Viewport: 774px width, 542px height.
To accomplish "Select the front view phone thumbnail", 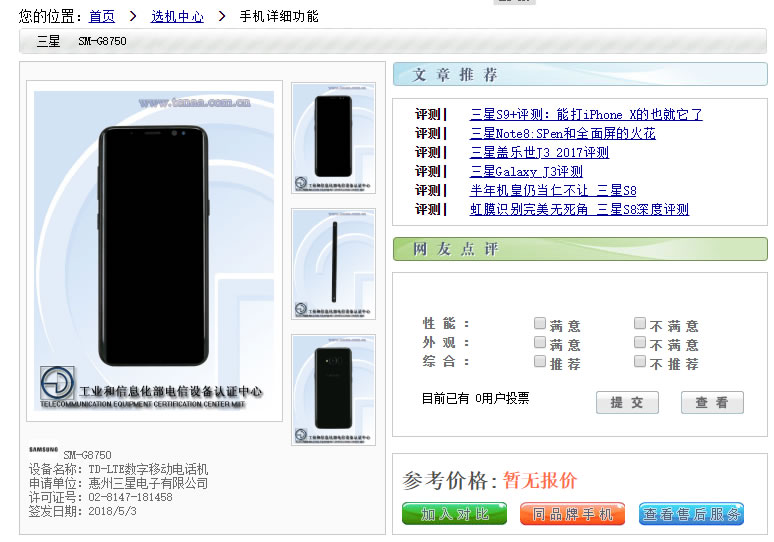I will (x=334, y=138).
